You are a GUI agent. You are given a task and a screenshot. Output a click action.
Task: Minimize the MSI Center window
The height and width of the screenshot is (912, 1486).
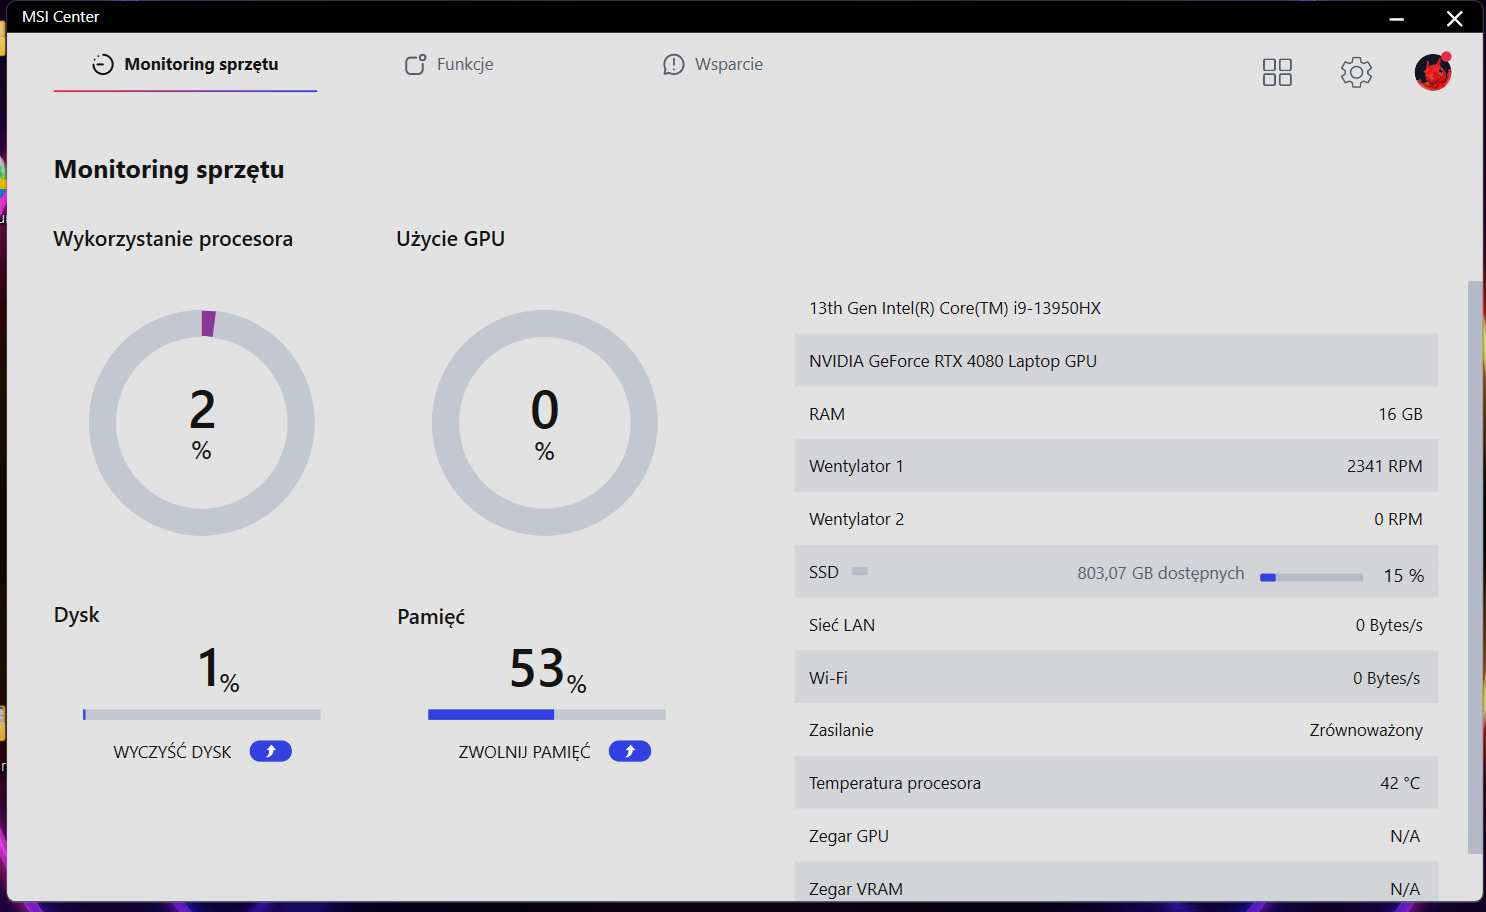(1397, 18)
